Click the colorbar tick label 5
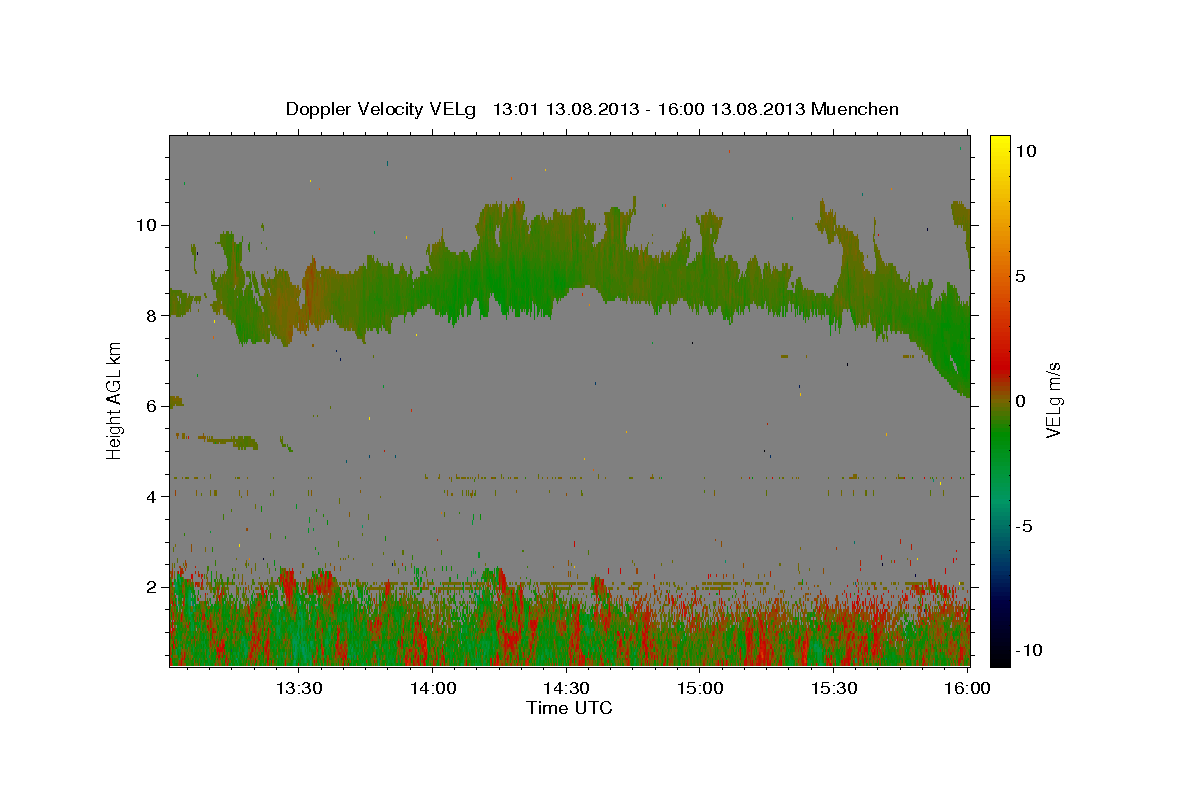Screen dimensions: 1200x800 [1020, 276]
